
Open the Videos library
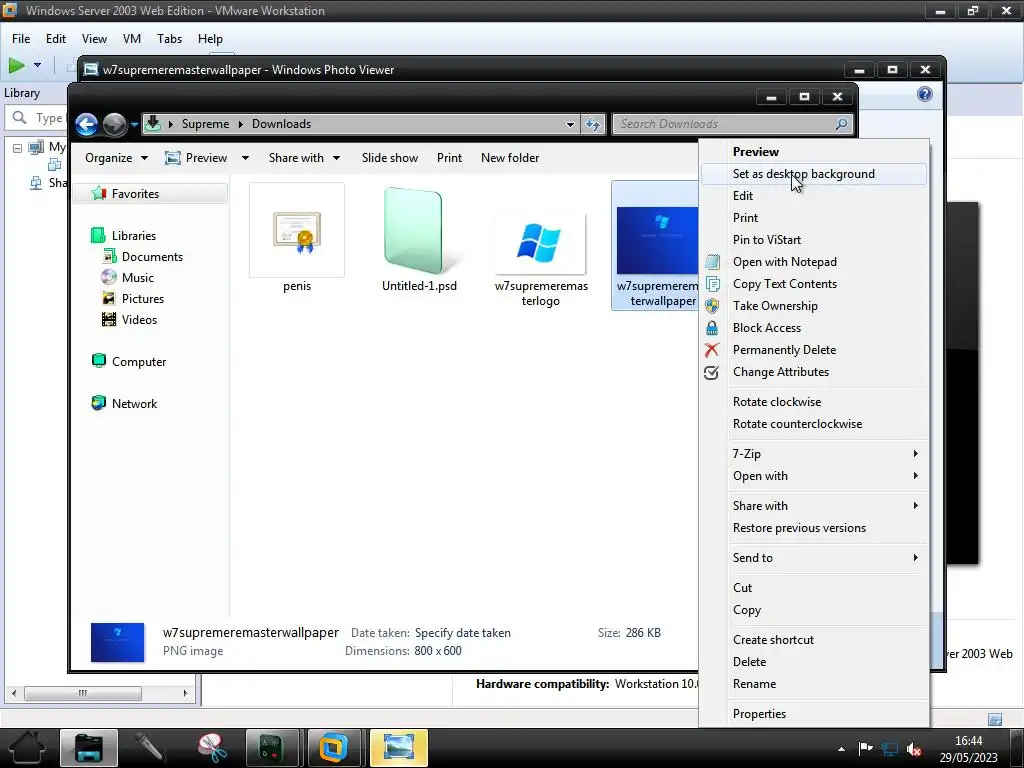[129, 319]
